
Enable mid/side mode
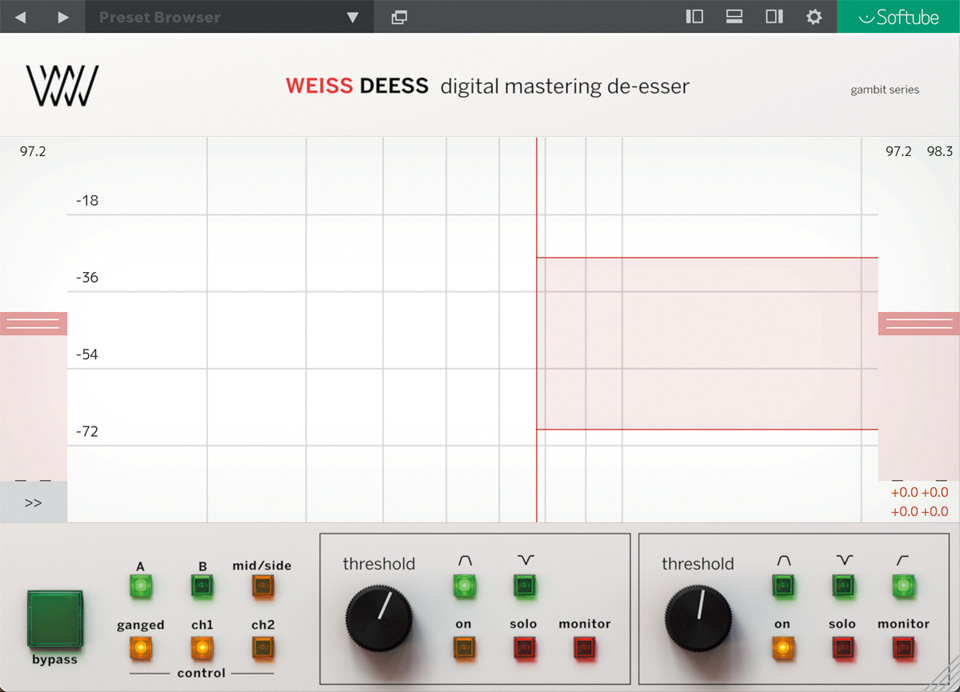pos(263,586)
